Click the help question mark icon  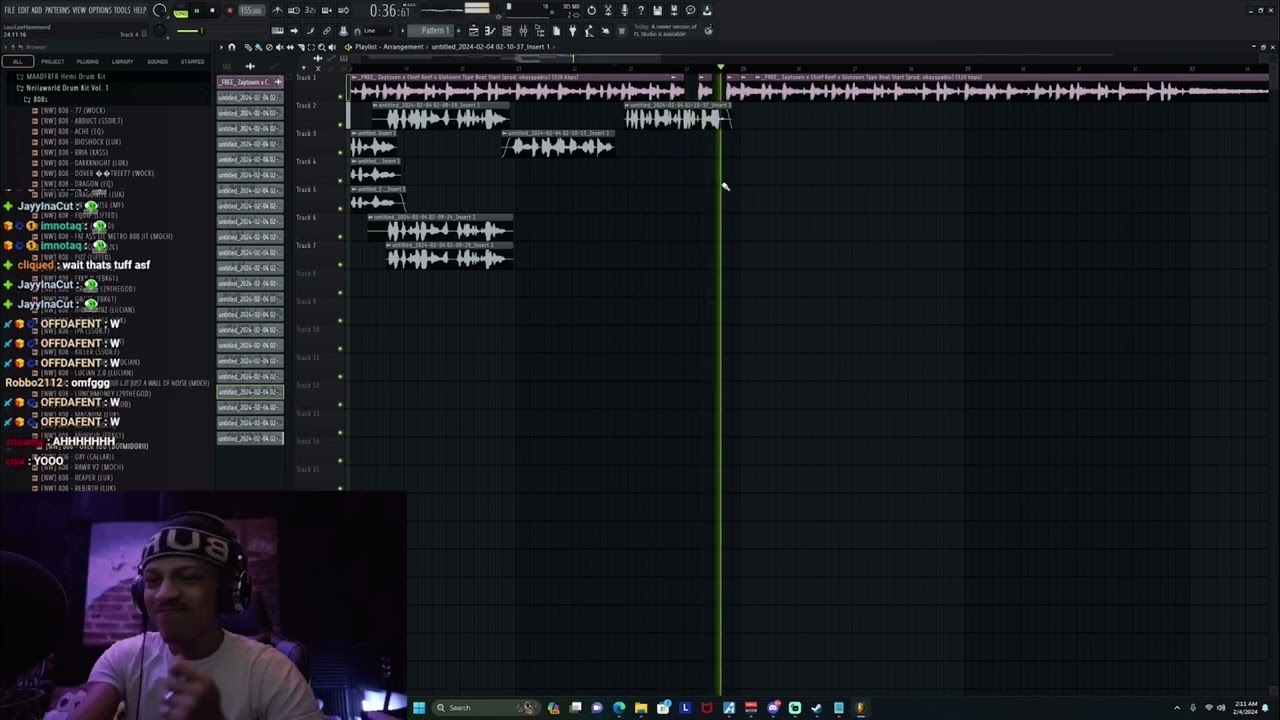641,11
